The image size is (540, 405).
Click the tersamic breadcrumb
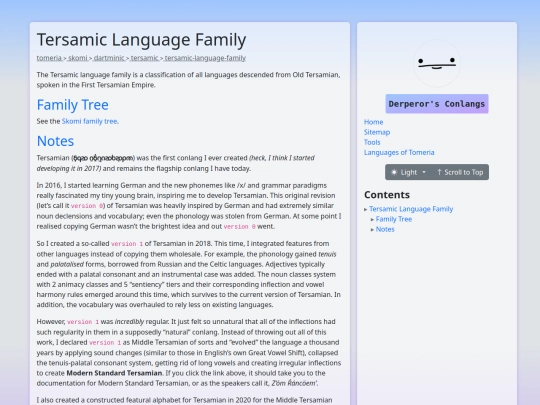click(144, 58)
